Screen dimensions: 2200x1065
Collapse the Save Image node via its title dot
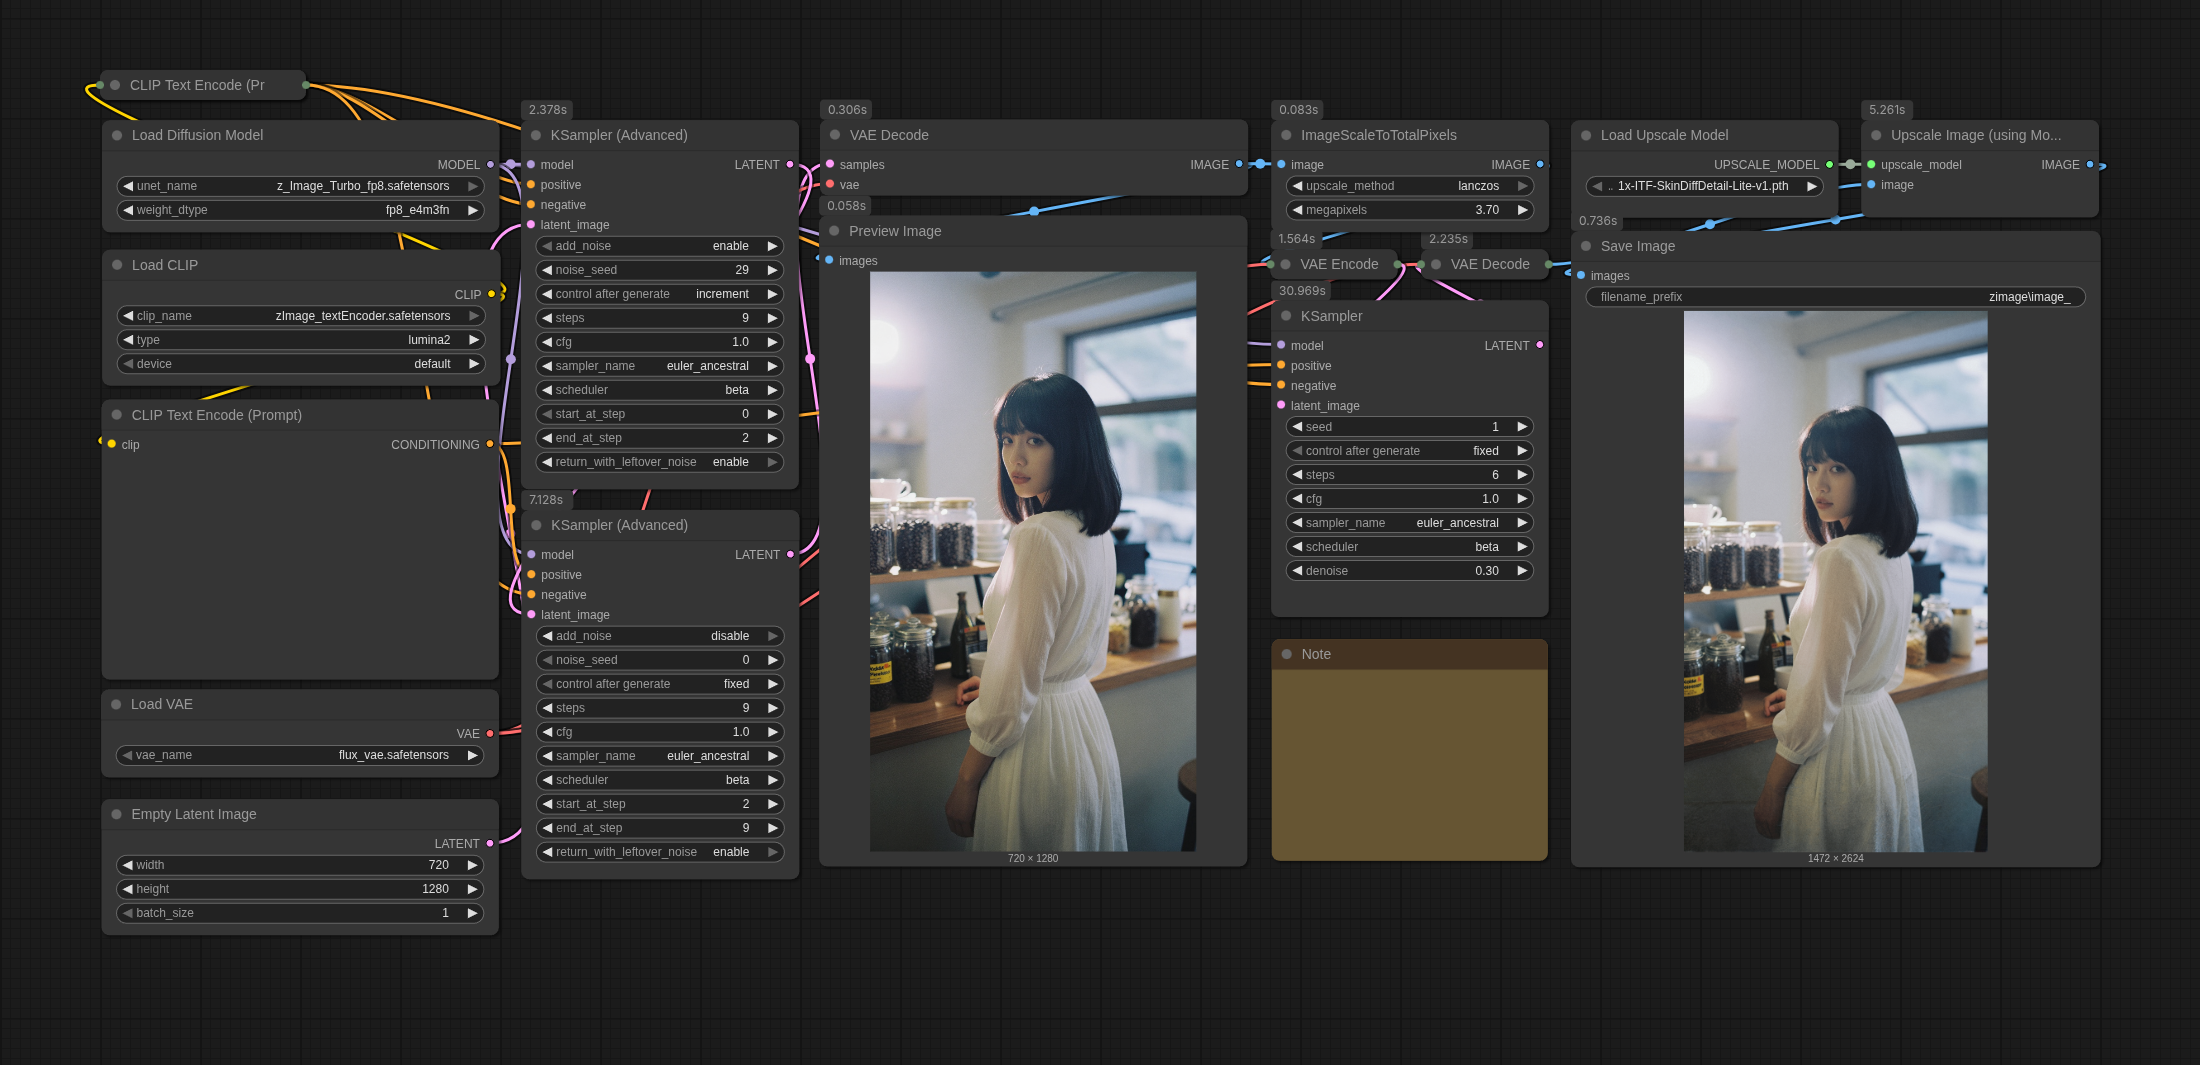point(1586,246)
